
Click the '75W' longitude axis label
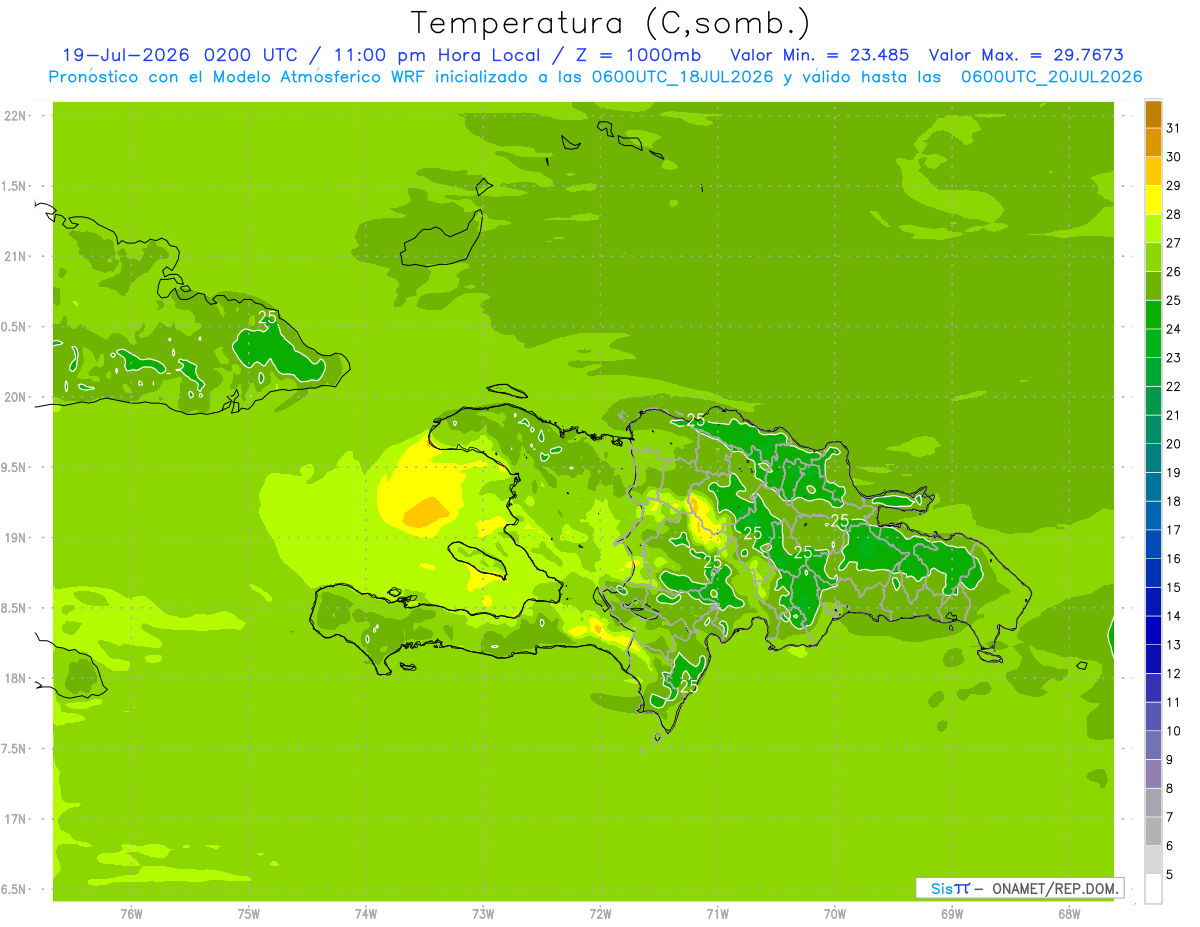(x=249, y=914)
